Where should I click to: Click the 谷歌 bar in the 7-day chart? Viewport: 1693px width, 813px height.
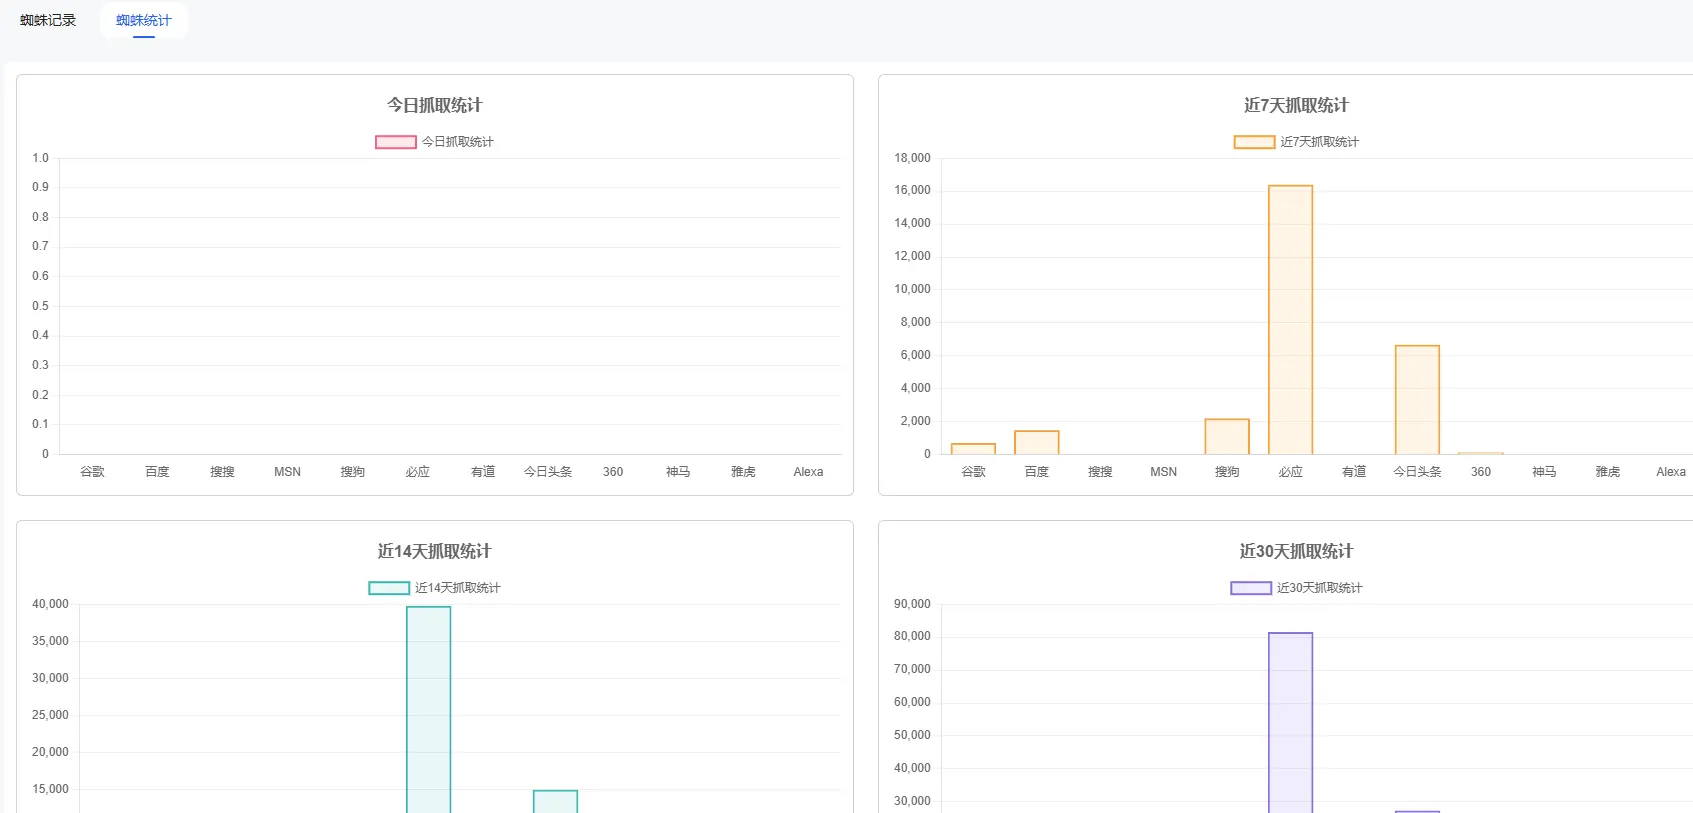point(973,449)
